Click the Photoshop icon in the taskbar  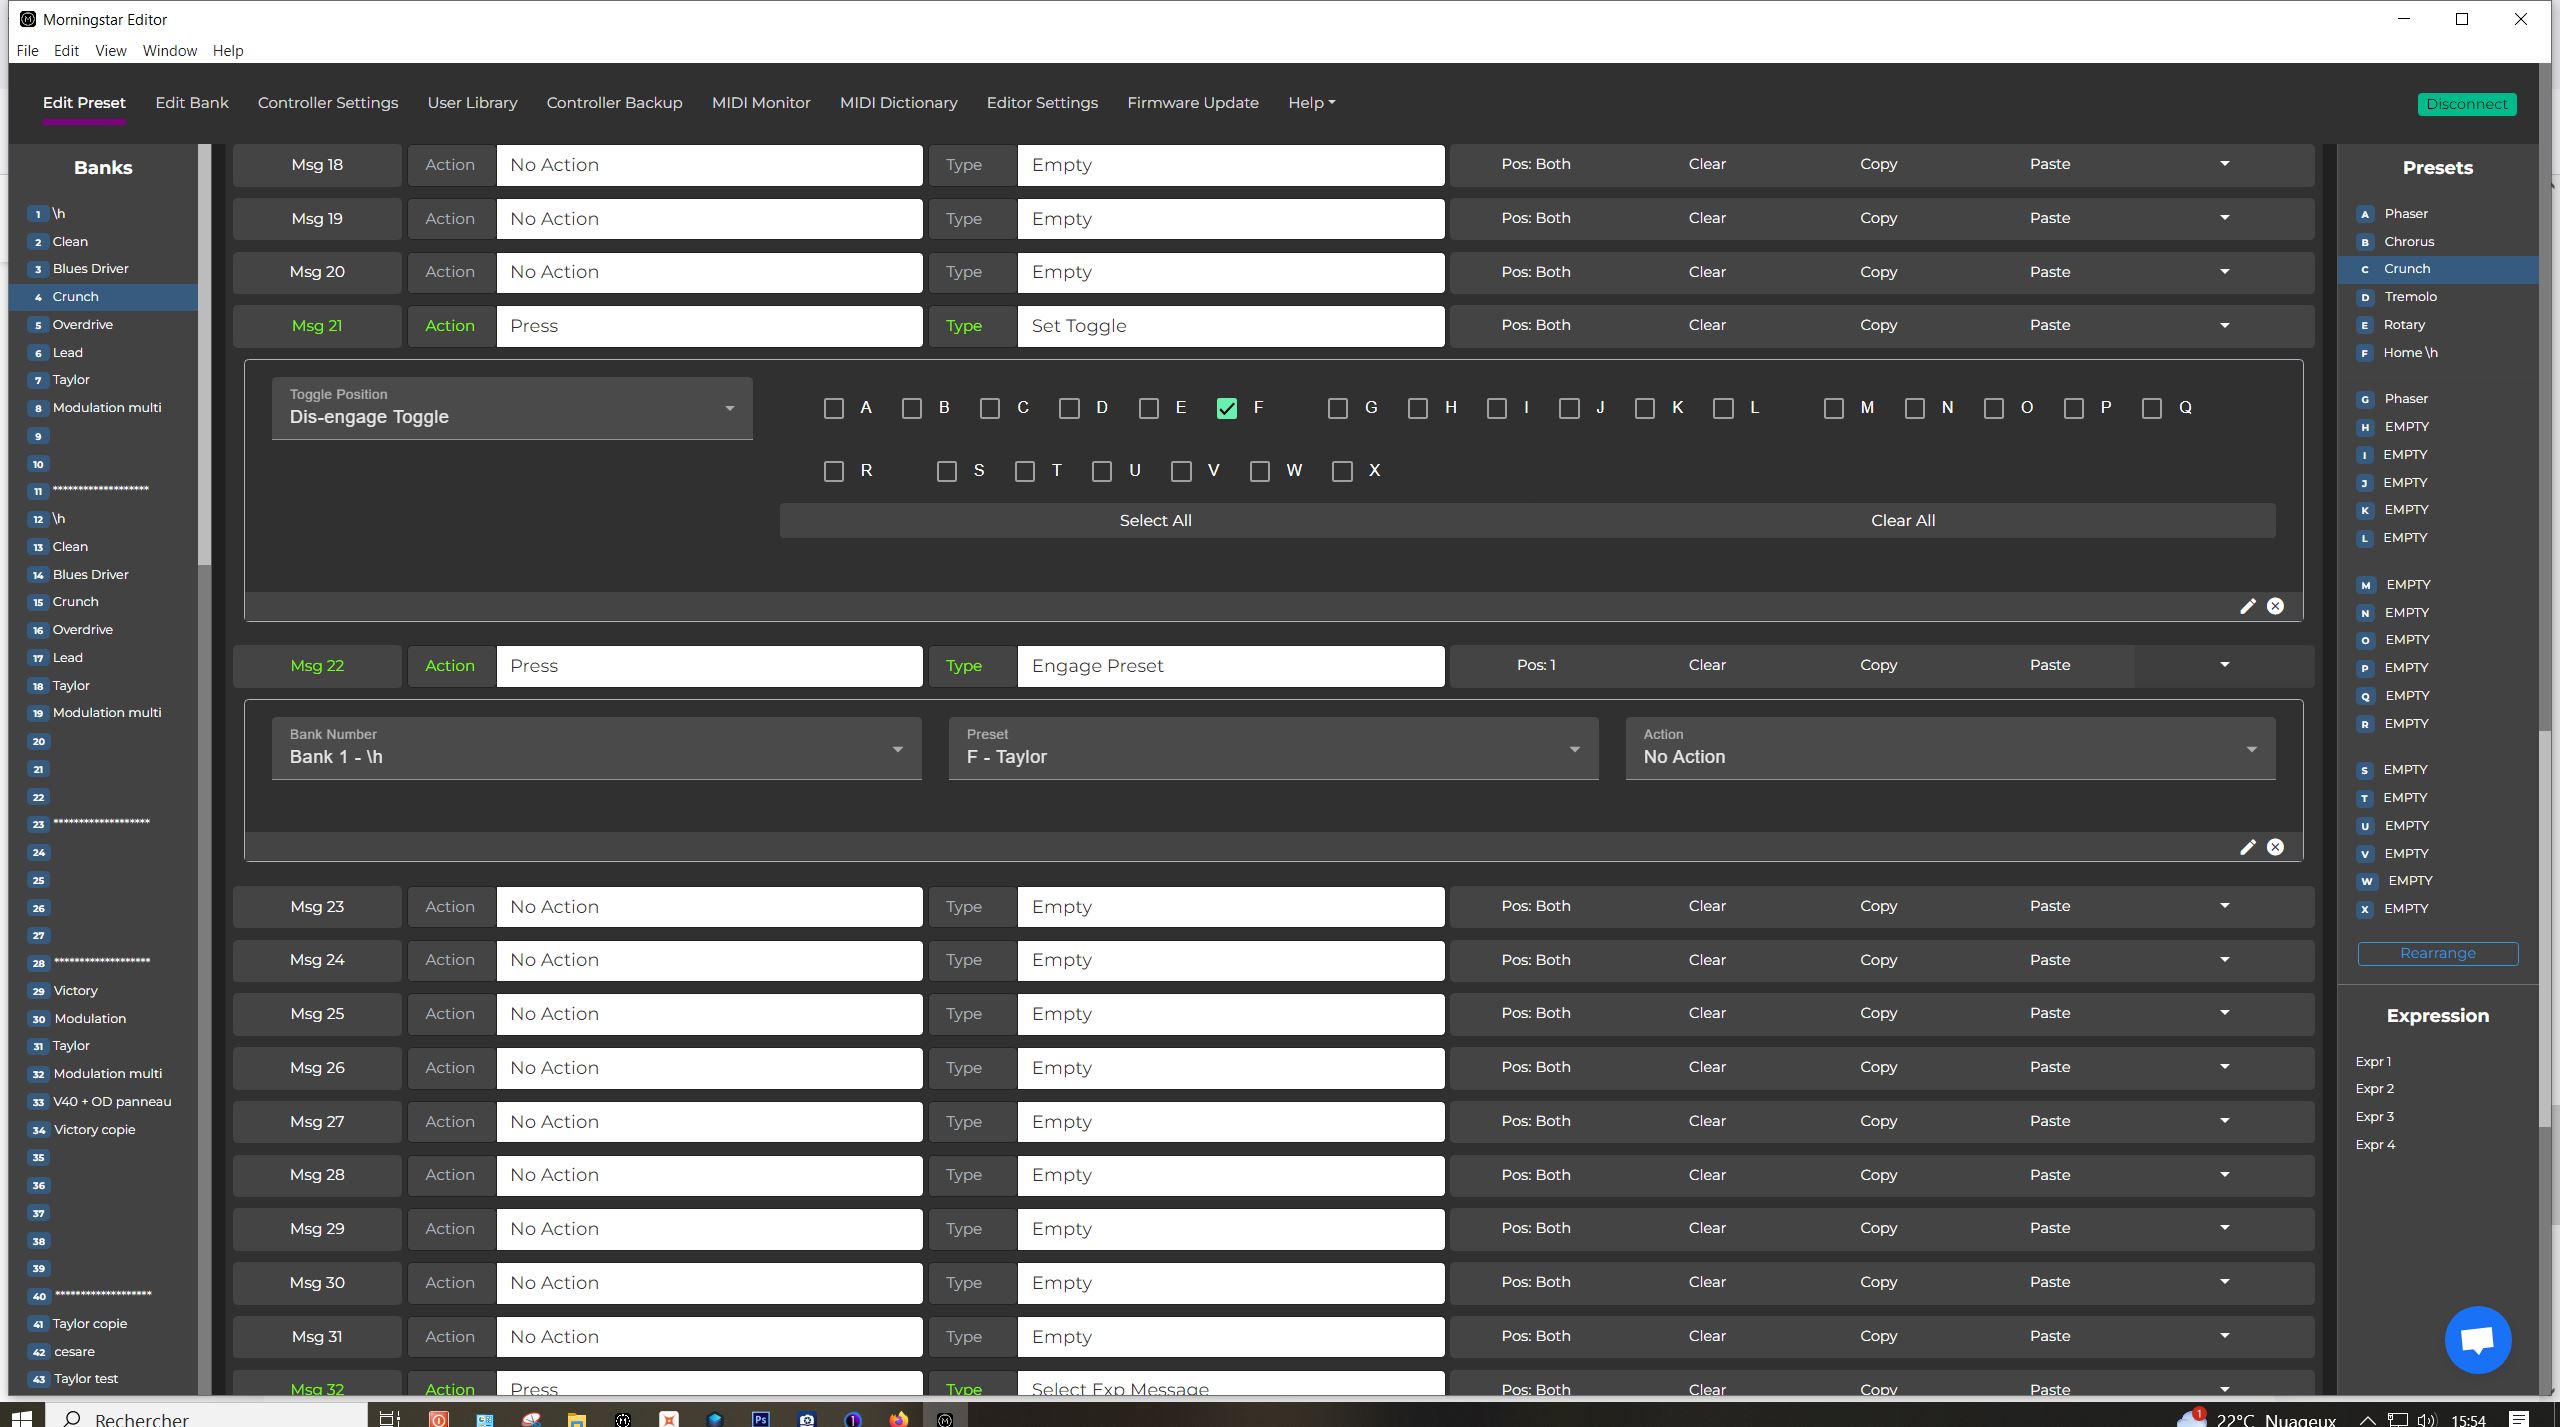point(760,1418)
